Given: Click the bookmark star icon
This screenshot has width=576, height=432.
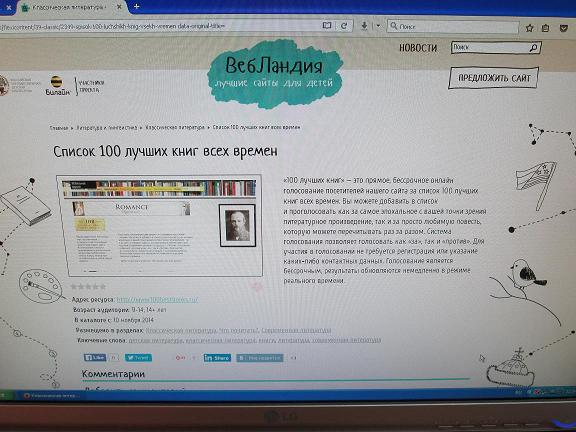Looking at the screenshot, I should [529, 28].
